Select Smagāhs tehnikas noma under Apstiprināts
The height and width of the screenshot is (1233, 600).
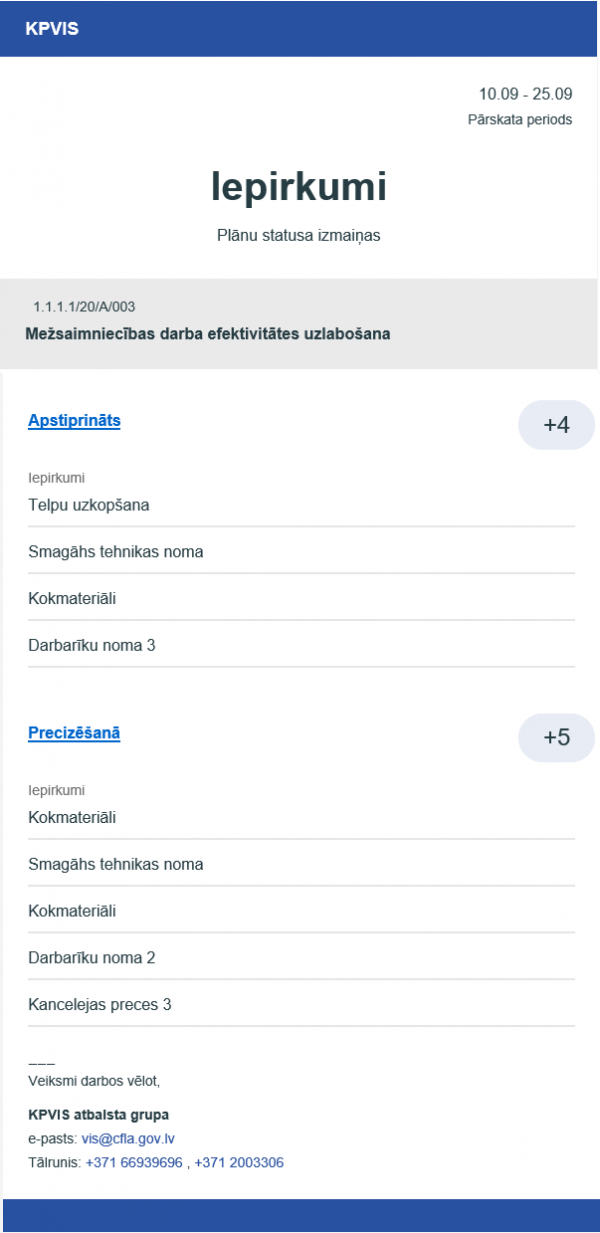click(116, 552)
